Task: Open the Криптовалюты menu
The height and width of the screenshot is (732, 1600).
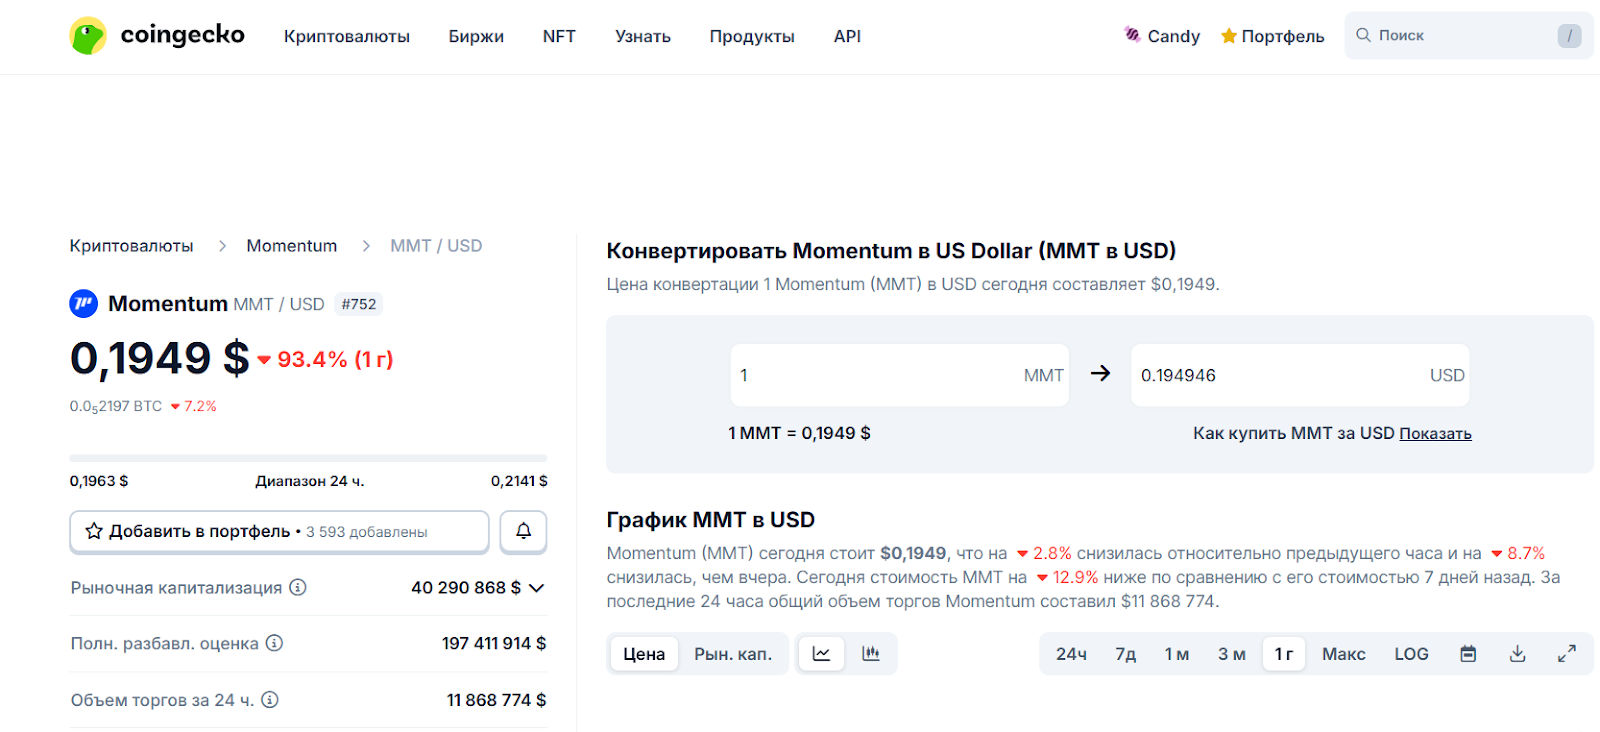Action: pyautogui.click(x=346, y=36)
